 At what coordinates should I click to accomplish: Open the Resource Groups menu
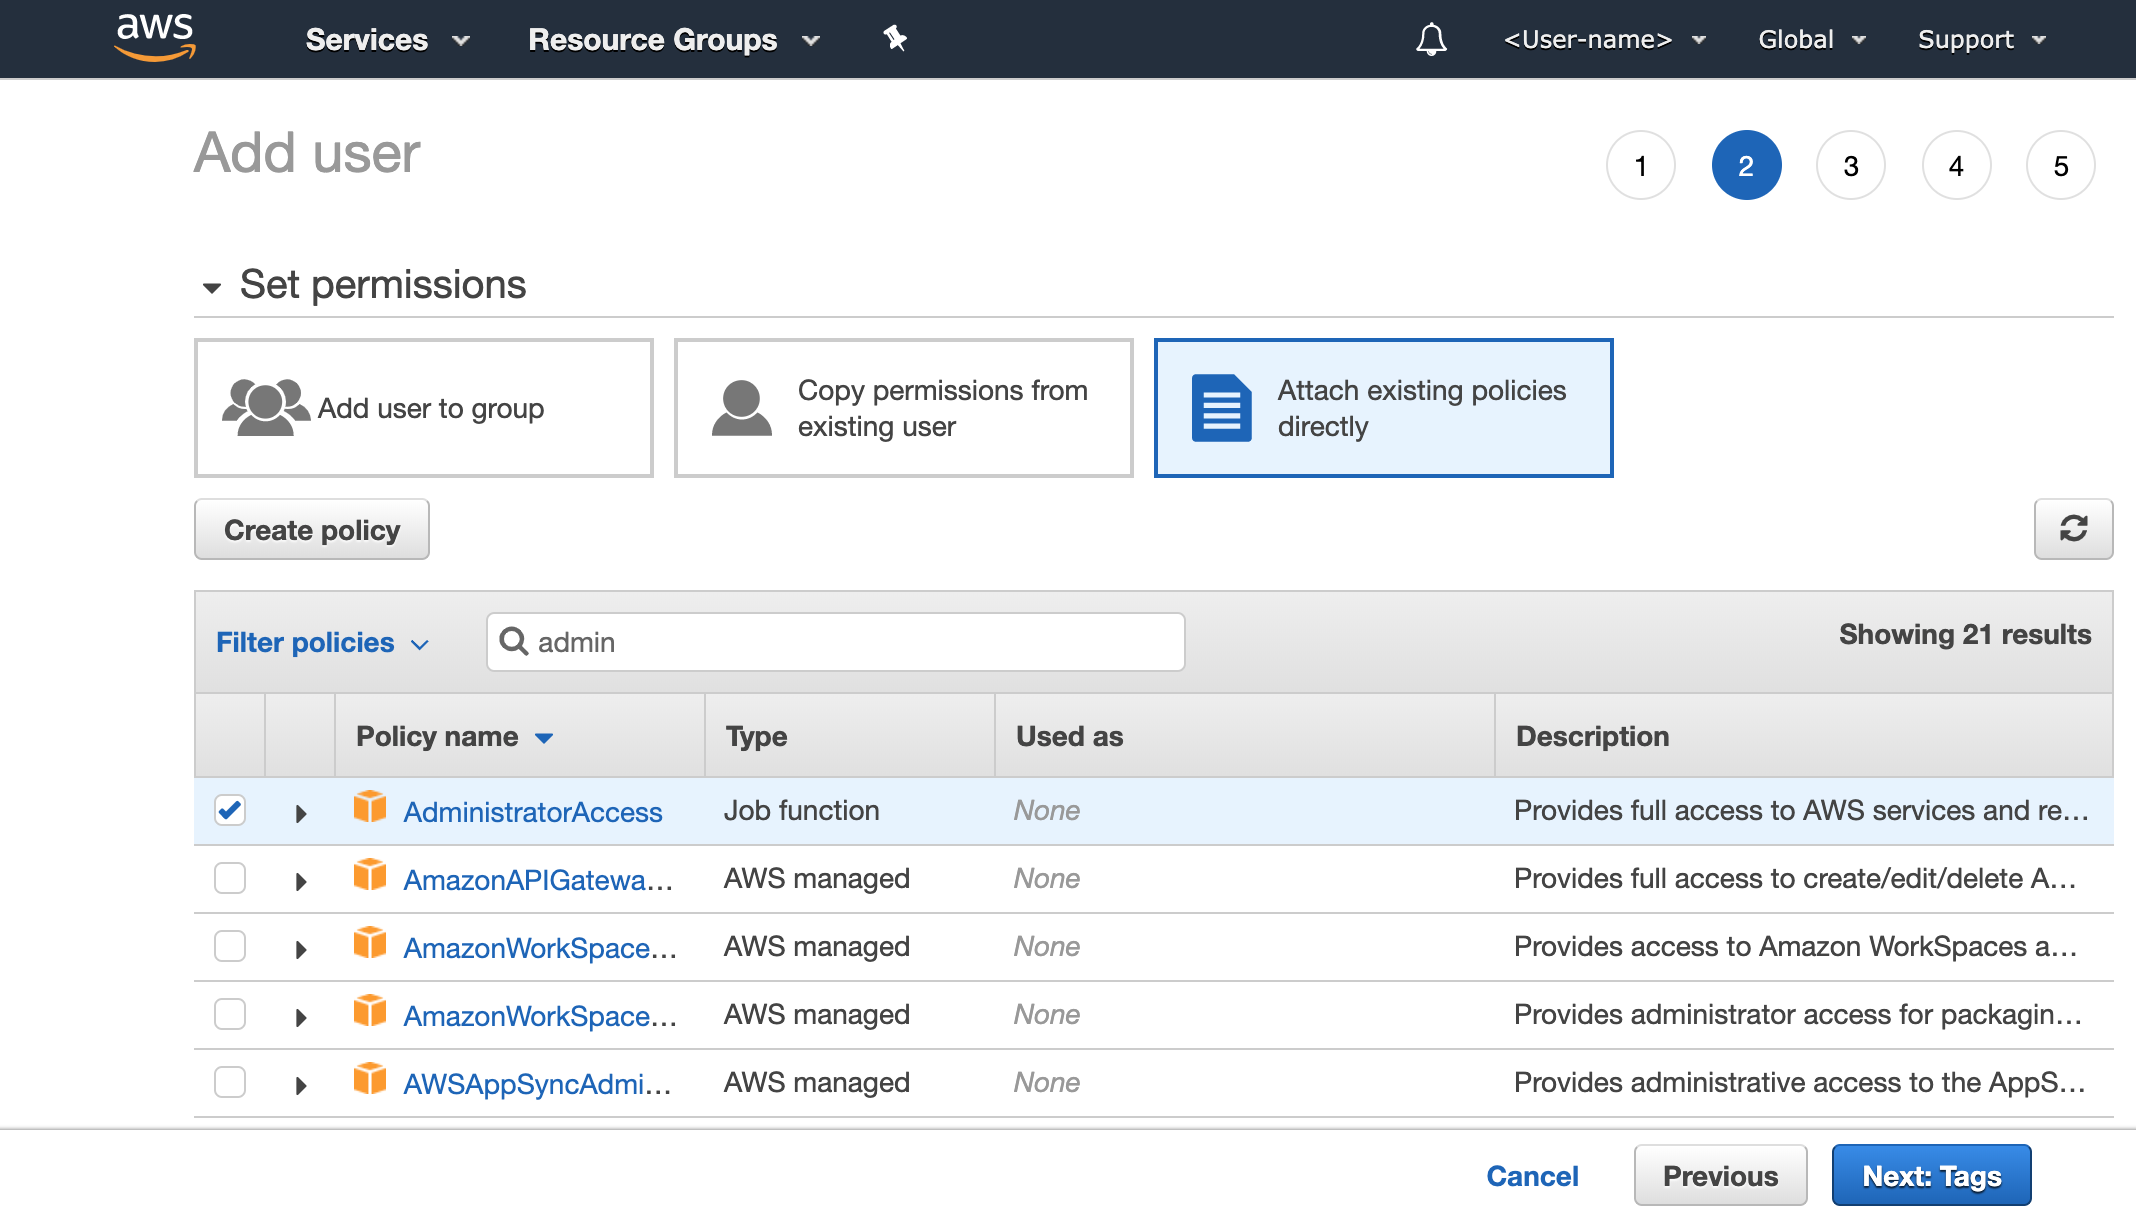pos(673,39)
